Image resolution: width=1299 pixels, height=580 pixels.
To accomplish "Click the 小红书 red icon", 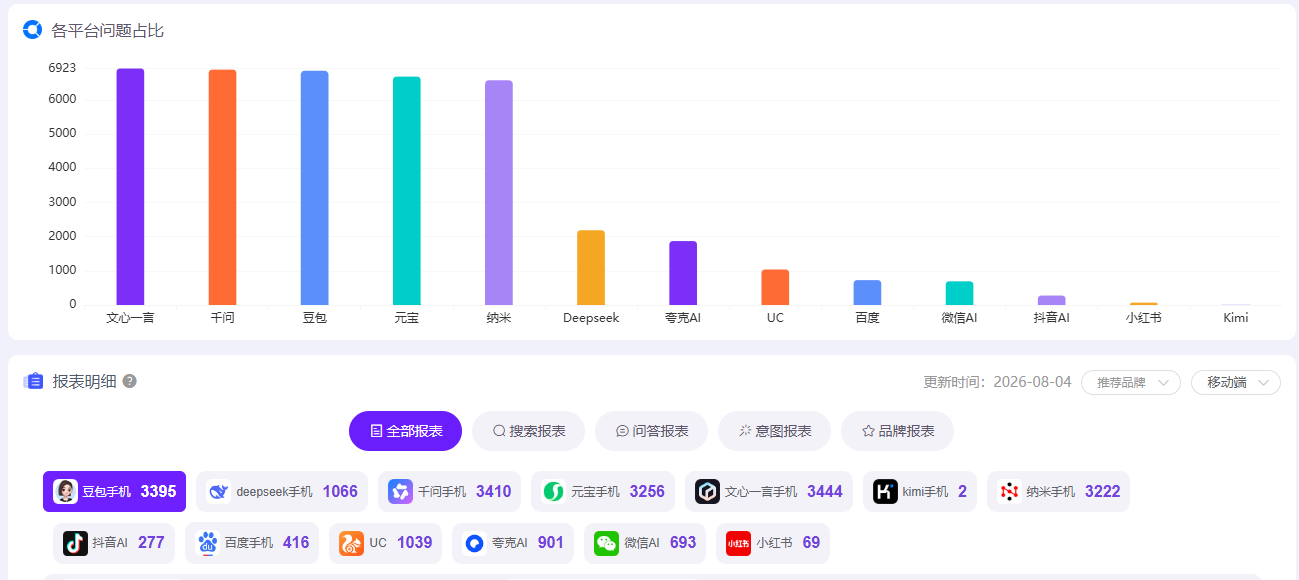I will coord(738,543).
